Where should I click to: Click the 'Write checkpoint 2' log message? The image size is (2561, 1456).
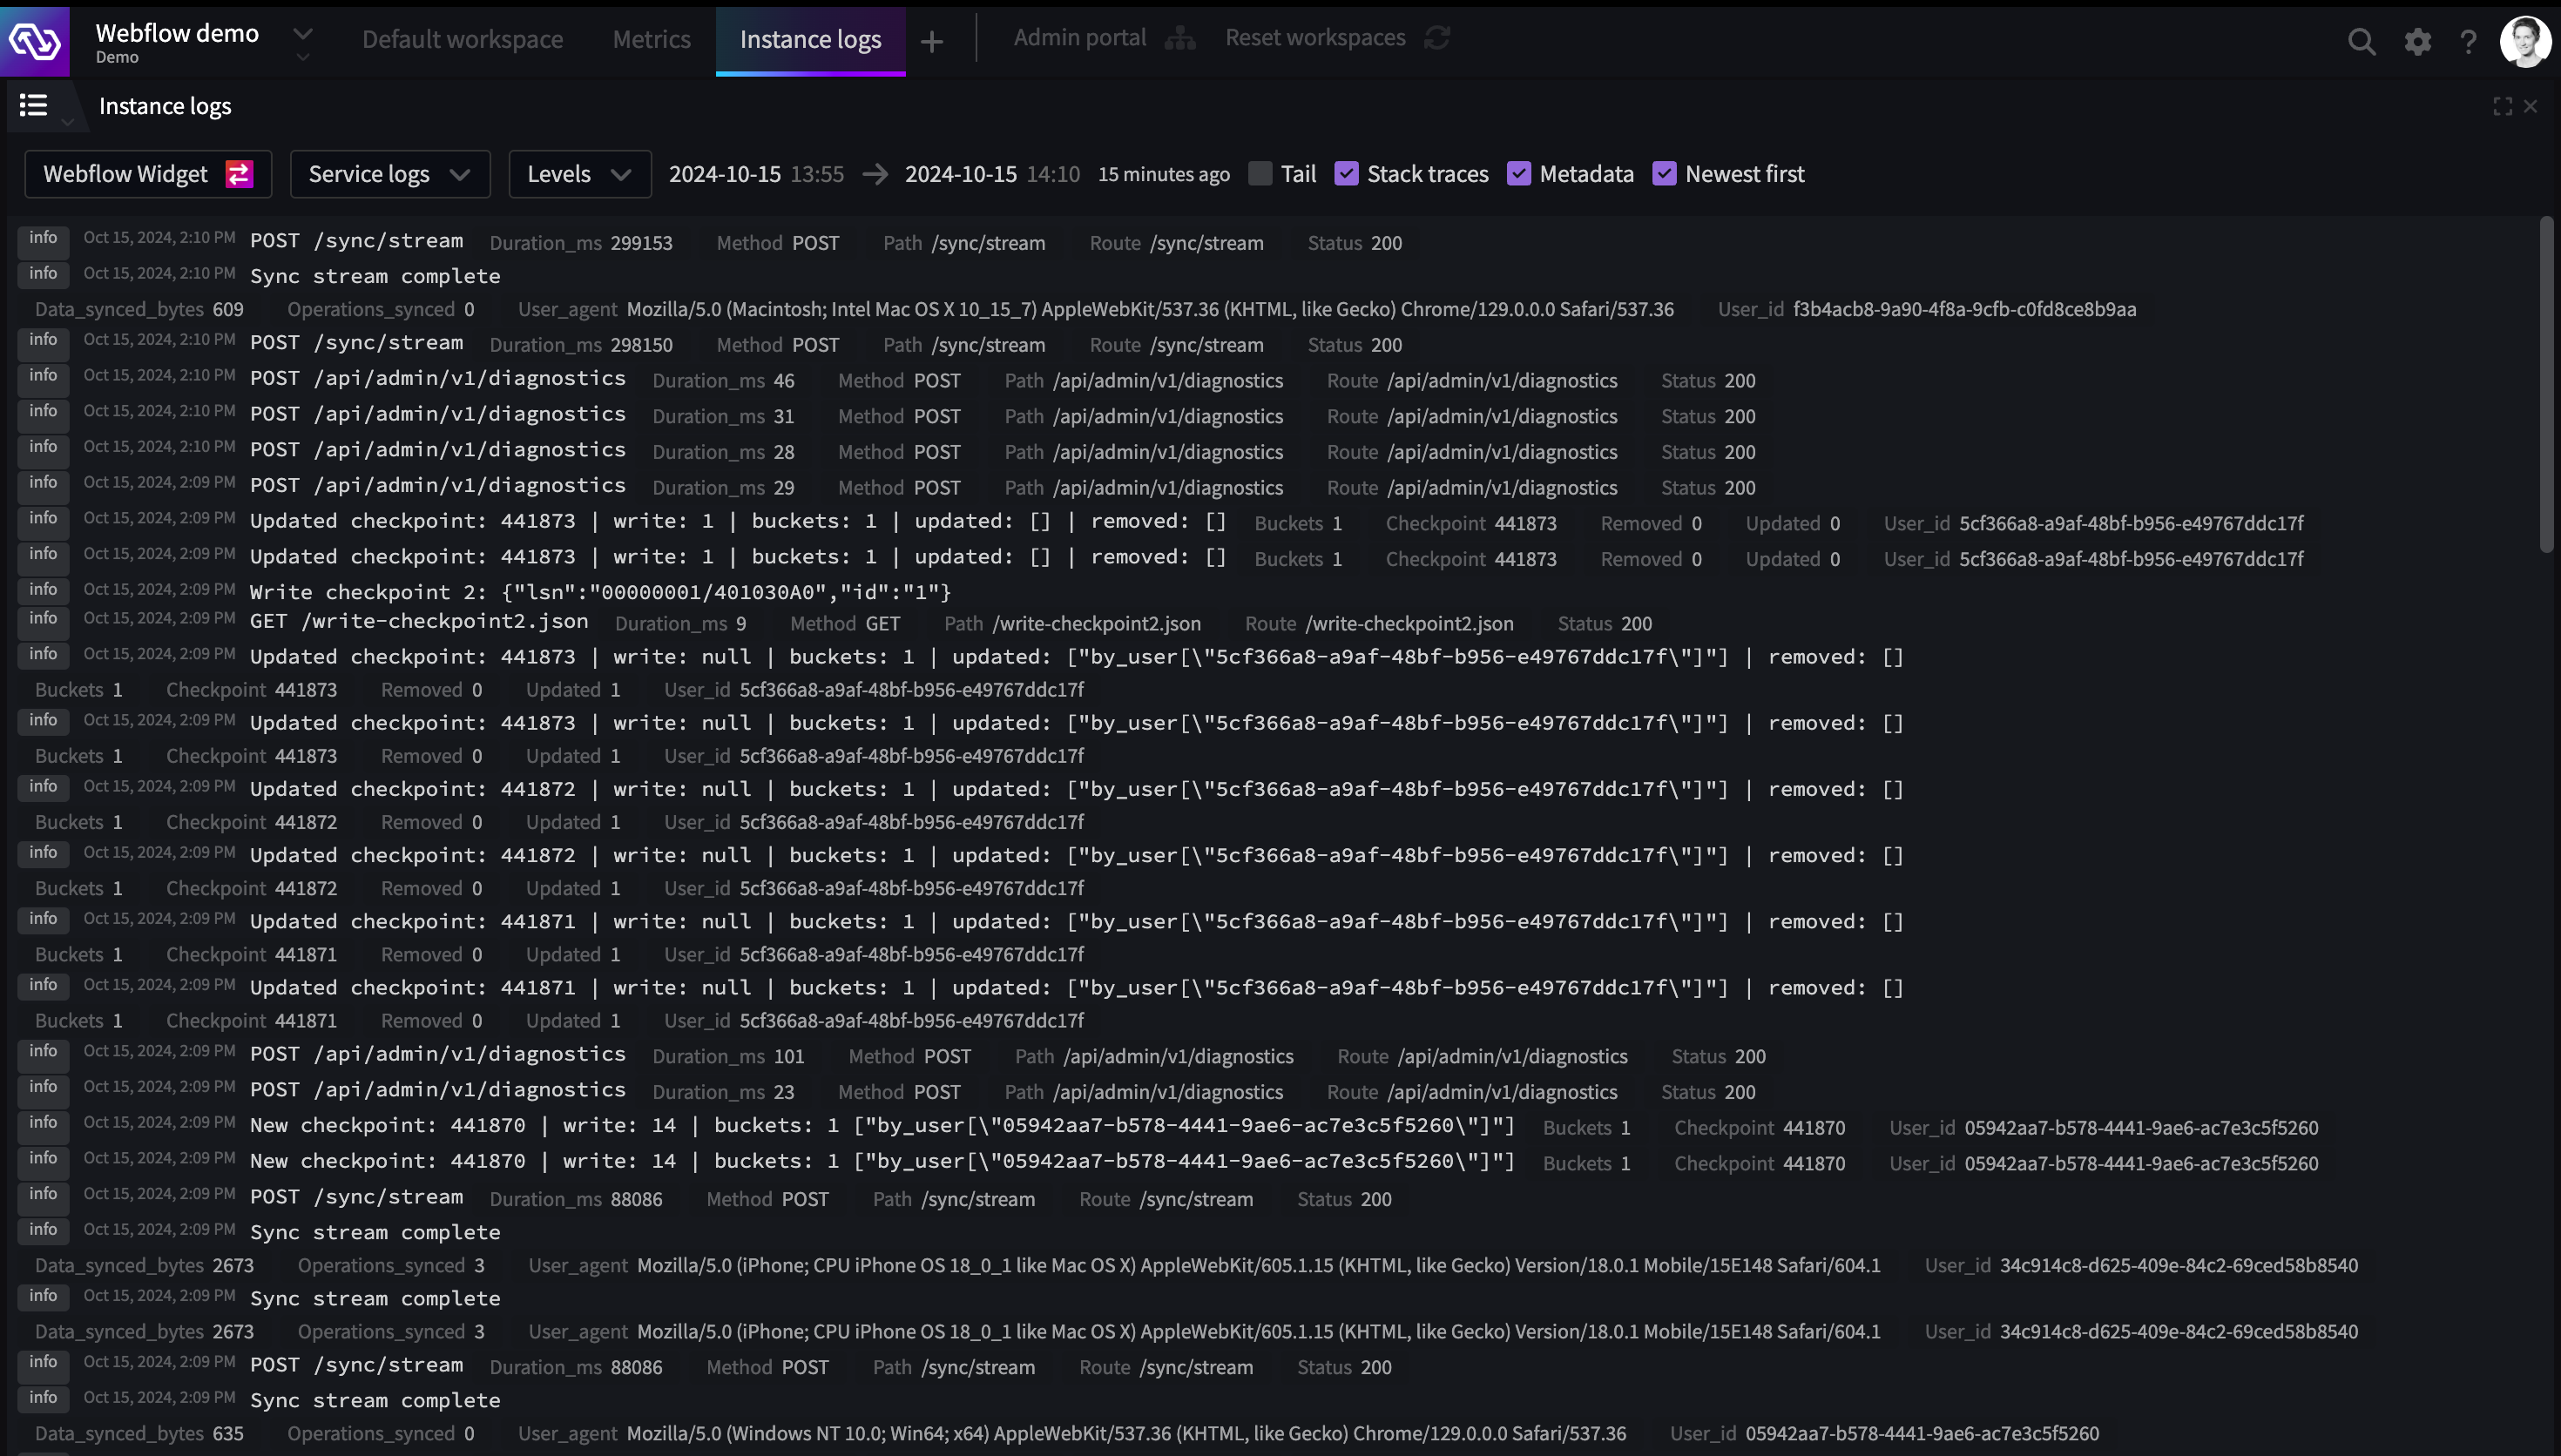click(x=600, y=592)
